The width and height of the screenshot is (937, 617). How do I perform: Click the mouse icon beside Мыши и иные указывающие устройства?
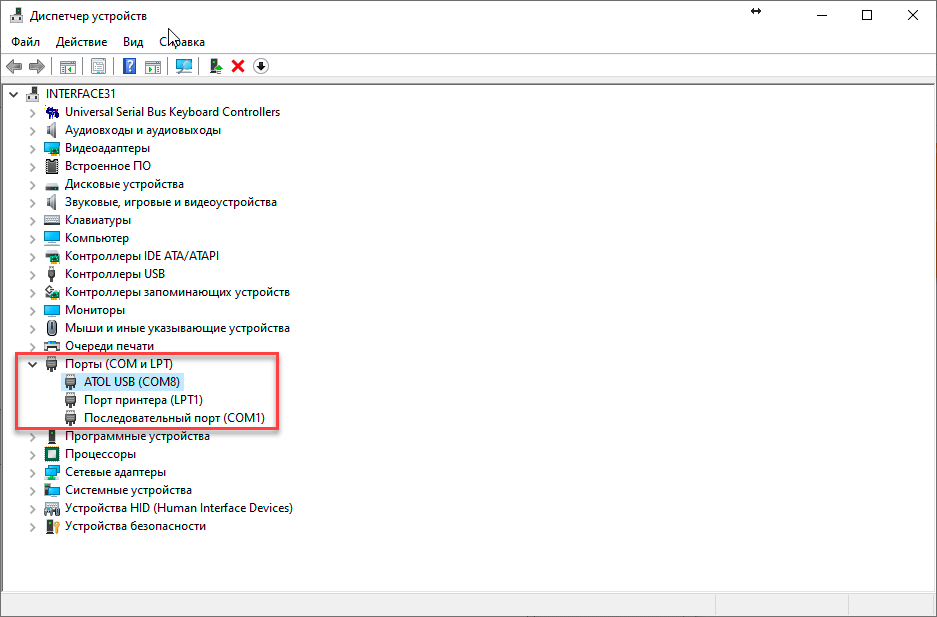pos(53,329)
